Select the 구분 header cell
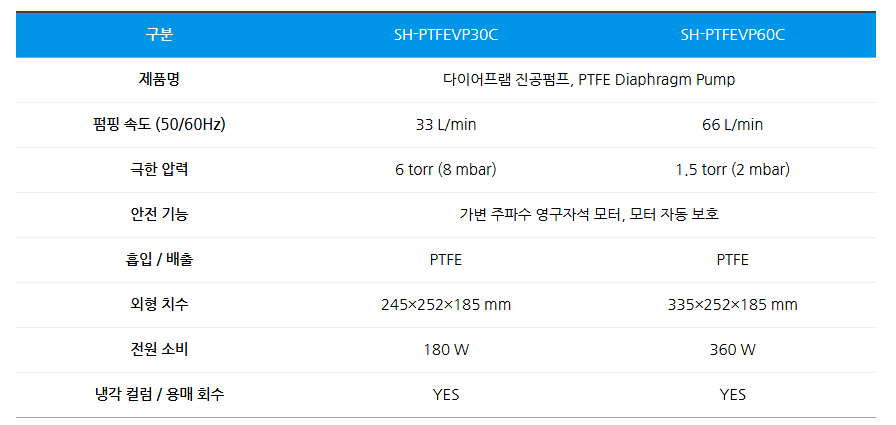Viewport: 896px width, 425px height. pos(159,35)
